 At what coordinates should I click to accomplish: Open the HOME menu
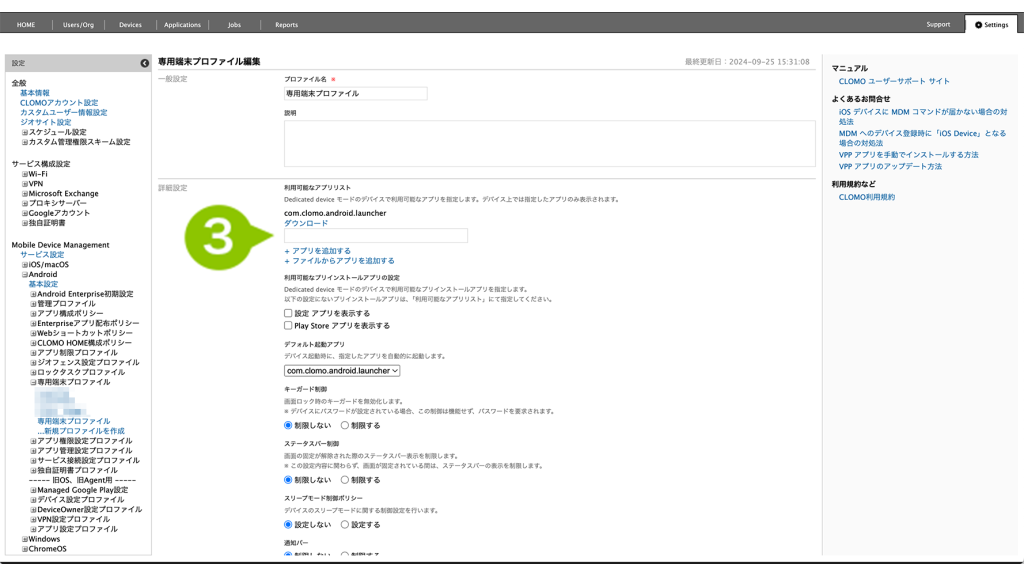26,25
